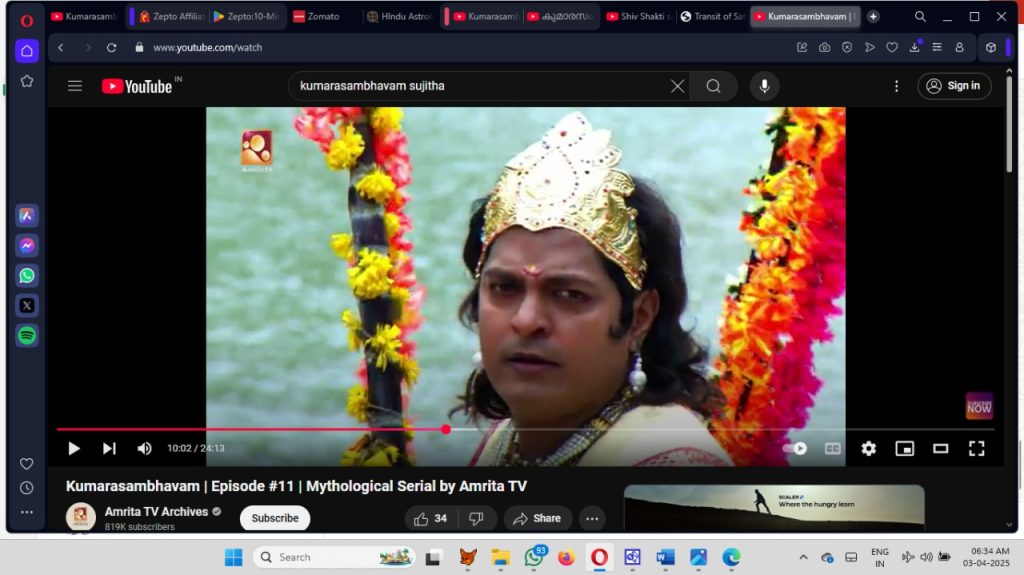Open Opera bookmarks star in sidebar
Image resolution: width=1024 pixels, height=575 pixels.
point(27,82)
